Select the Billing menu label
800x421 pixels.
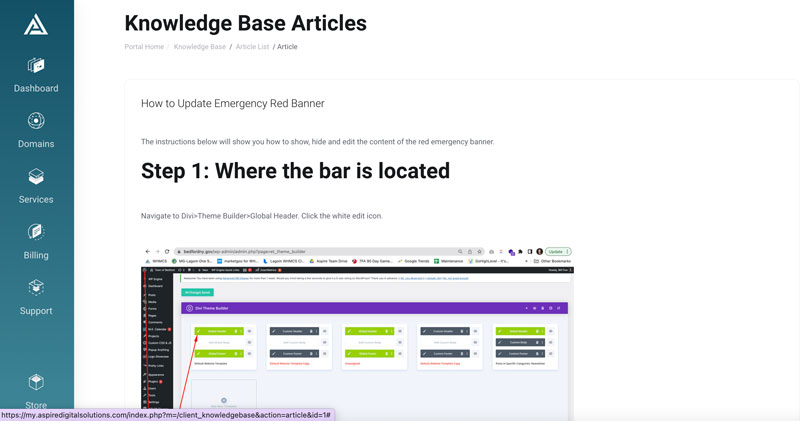click(x=36, y=255)
